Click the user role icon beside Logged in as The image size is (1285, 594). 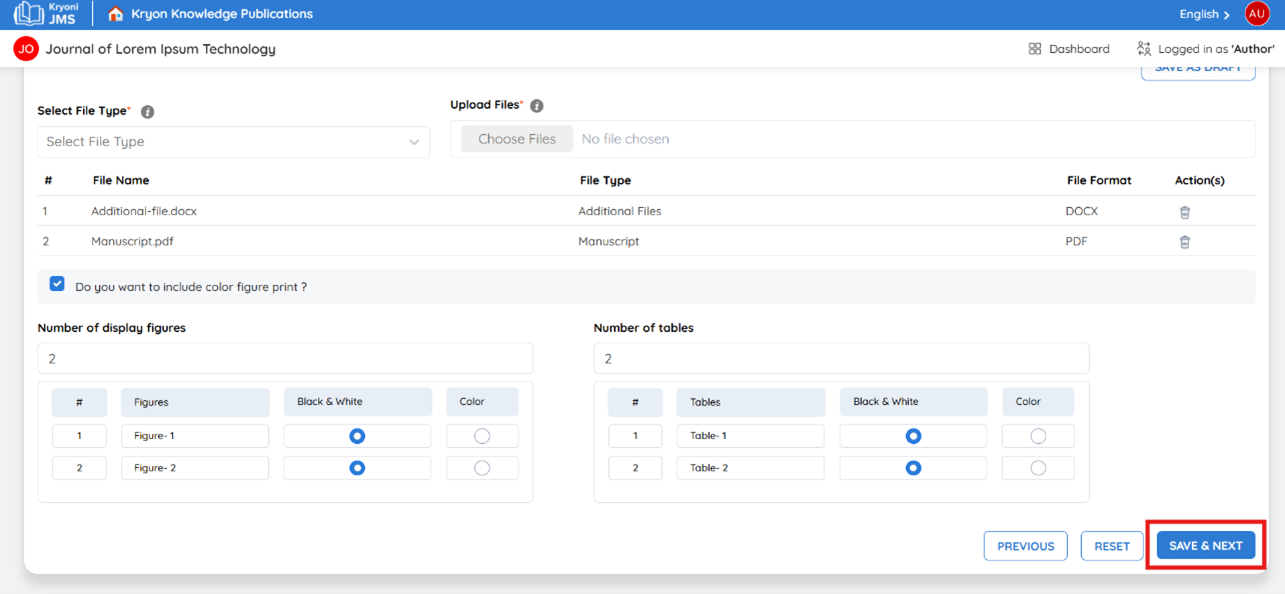[1144, 49]
